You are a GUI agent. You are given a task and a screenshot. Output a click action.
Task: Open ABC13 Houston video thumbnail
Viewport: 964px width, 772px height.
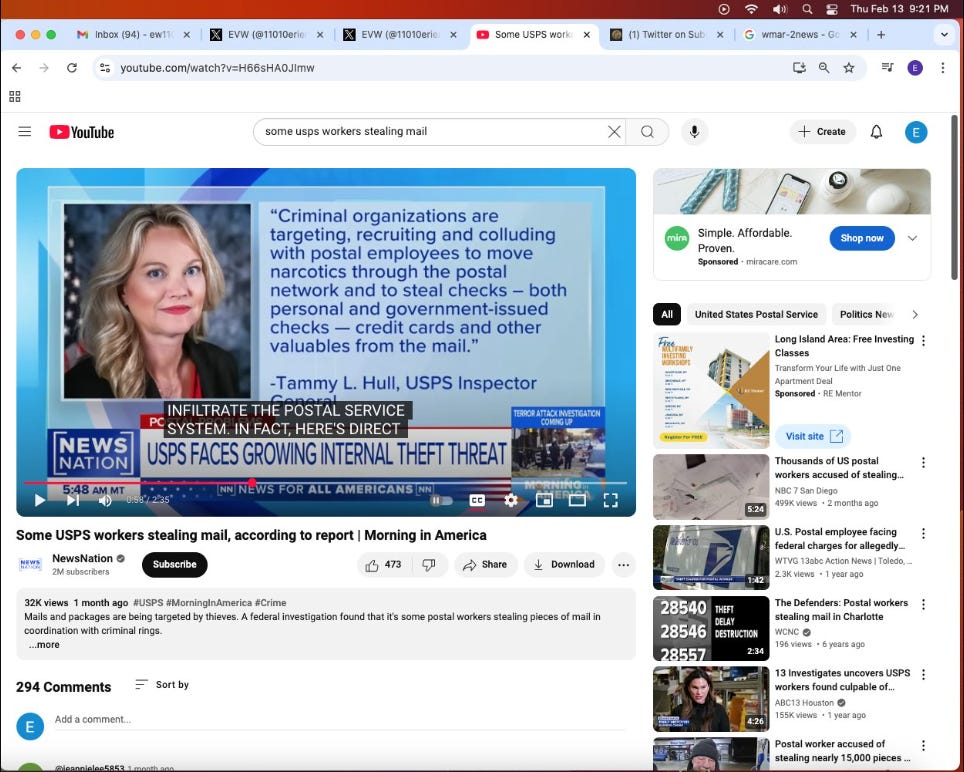point(711,699)
